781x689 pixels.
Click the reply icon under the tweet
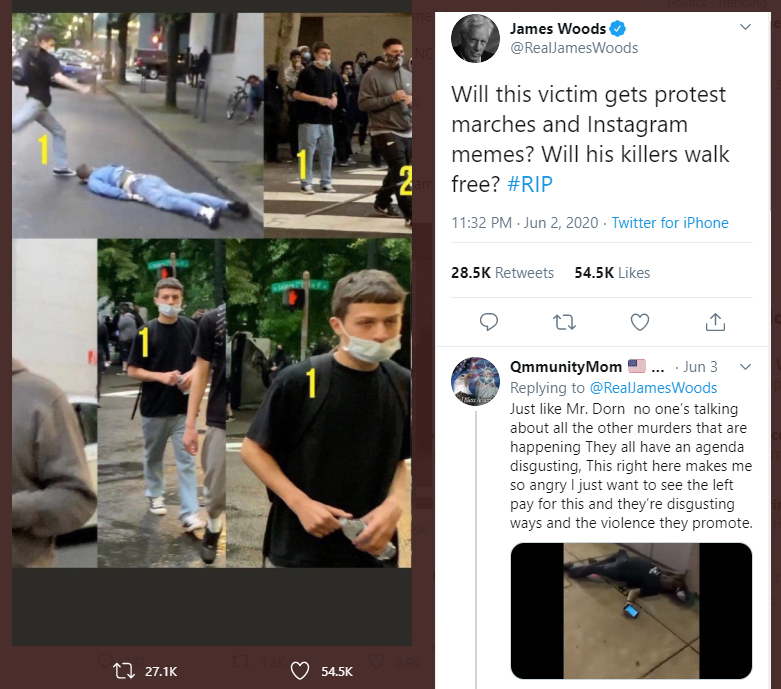tap(489, 321)
